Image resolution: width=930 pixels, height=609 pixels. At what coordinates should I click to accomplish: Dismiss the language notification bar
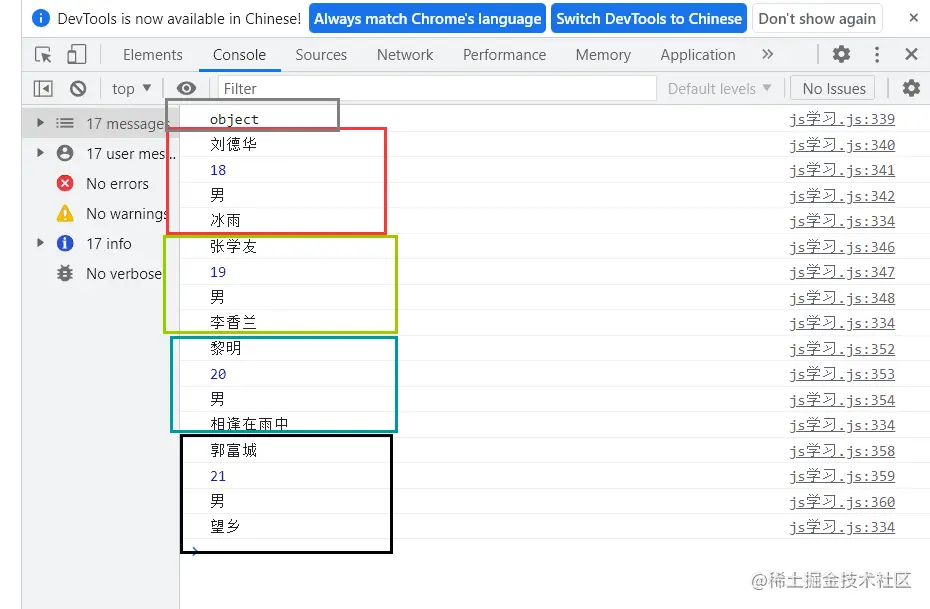click(914, 18)
